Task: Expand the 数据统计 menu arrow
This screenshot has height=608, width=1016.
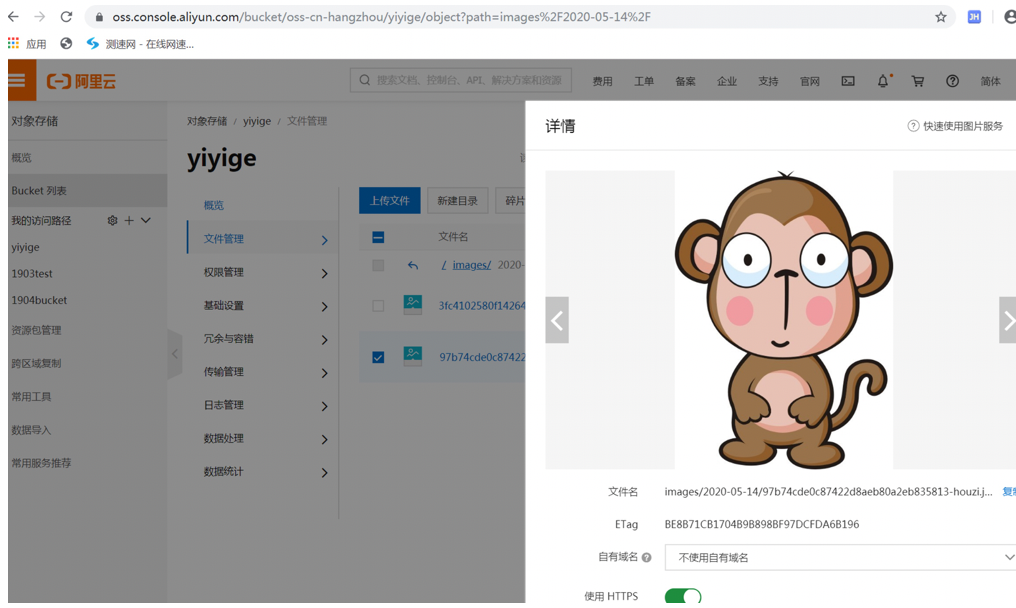Action: [x=325, y=473]
